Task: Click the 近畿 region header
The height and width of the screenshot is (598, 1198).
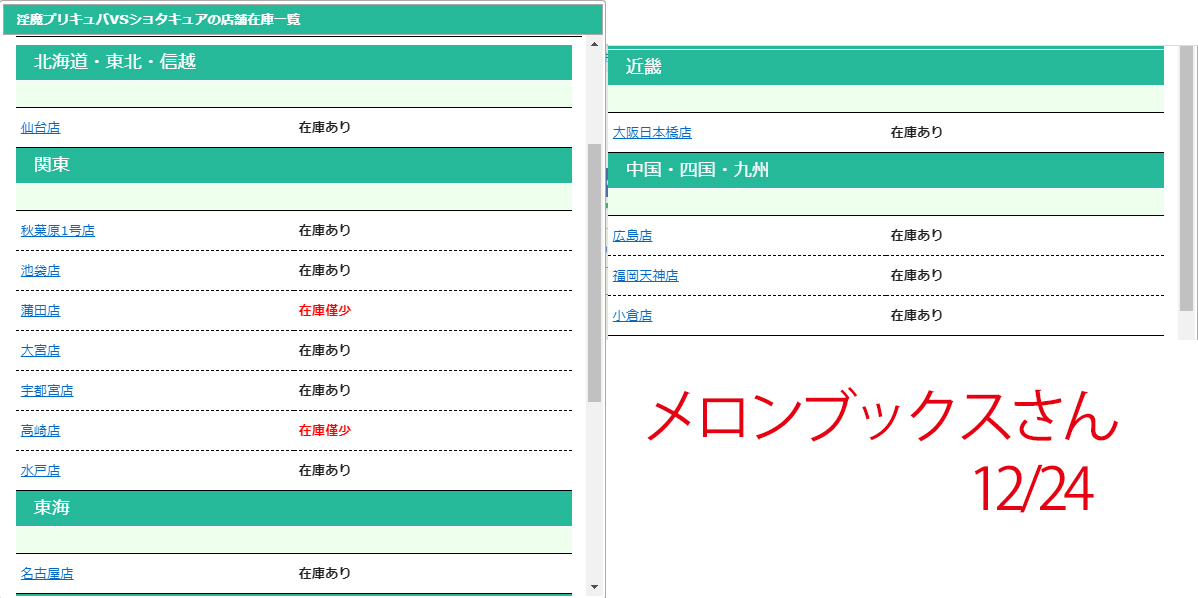Action: (x=886, y=67)
